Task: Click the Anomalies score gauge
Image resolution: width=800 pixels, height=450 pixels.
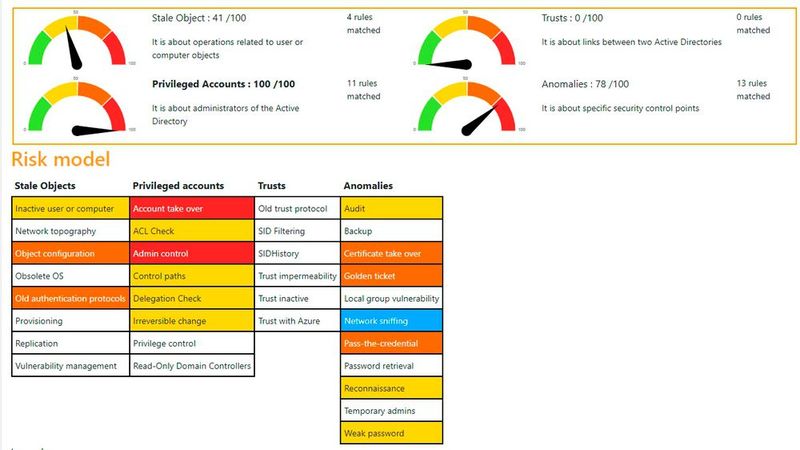Action: (466, 107)
